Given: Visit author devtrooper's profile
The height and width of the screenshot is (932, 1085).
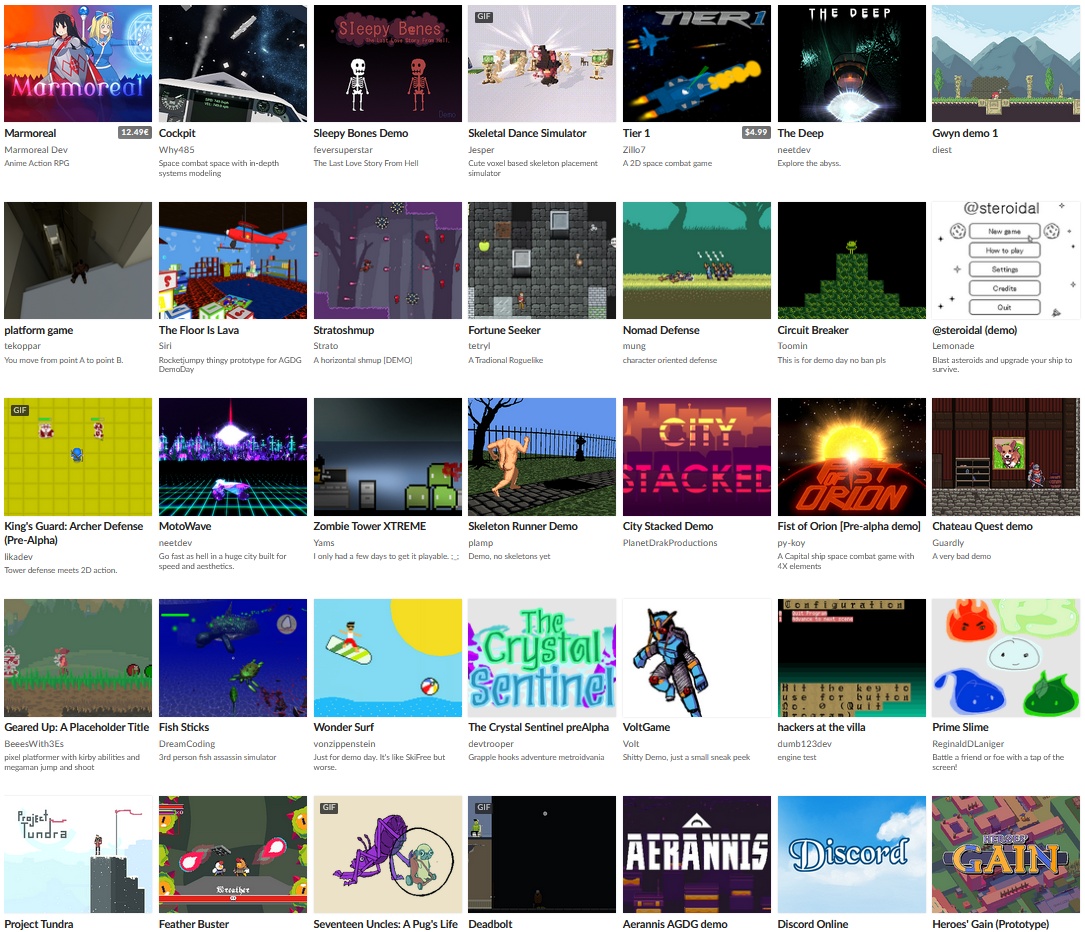Looking at the screenshot, I should (x=491, y=744).
